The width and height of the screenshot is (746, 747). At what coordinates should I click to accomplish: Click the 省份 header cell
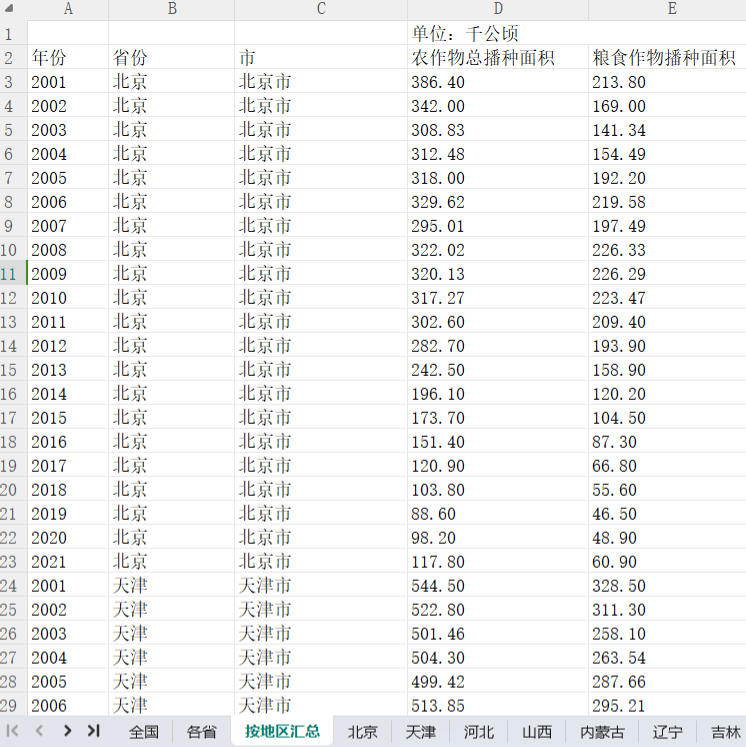(171, 58)
